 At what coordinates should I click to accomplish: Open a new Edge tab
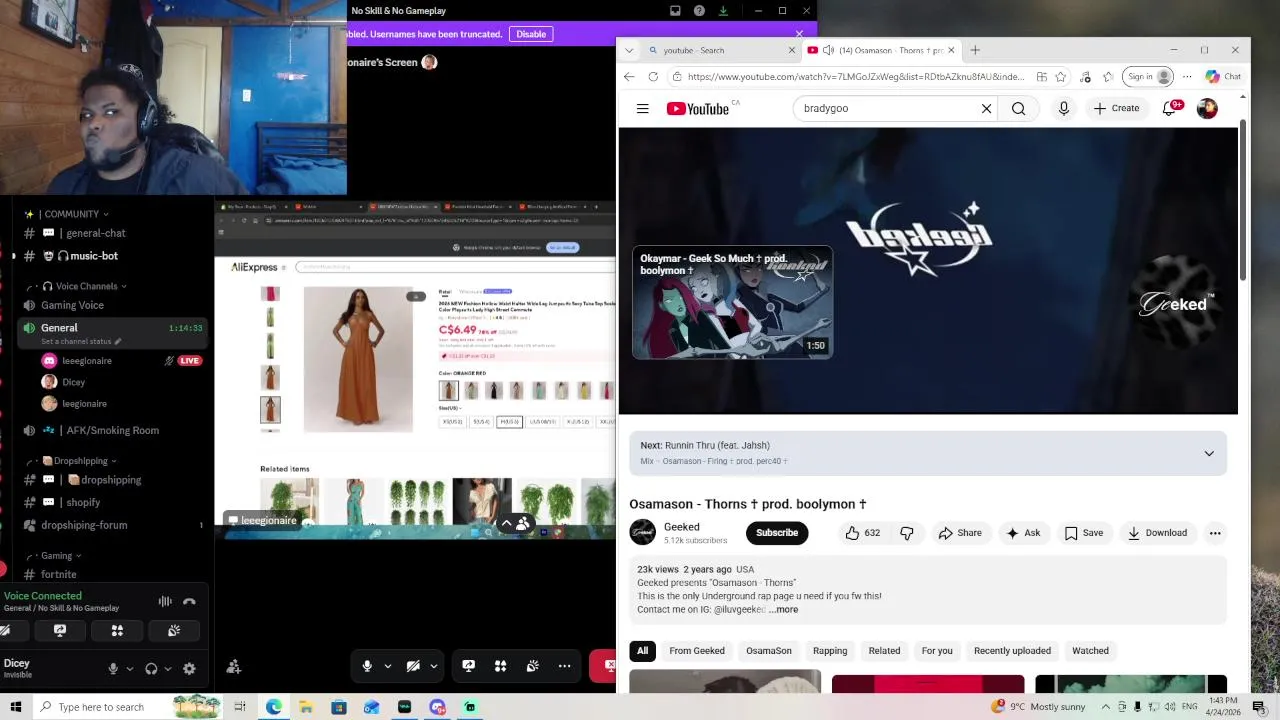975,50
